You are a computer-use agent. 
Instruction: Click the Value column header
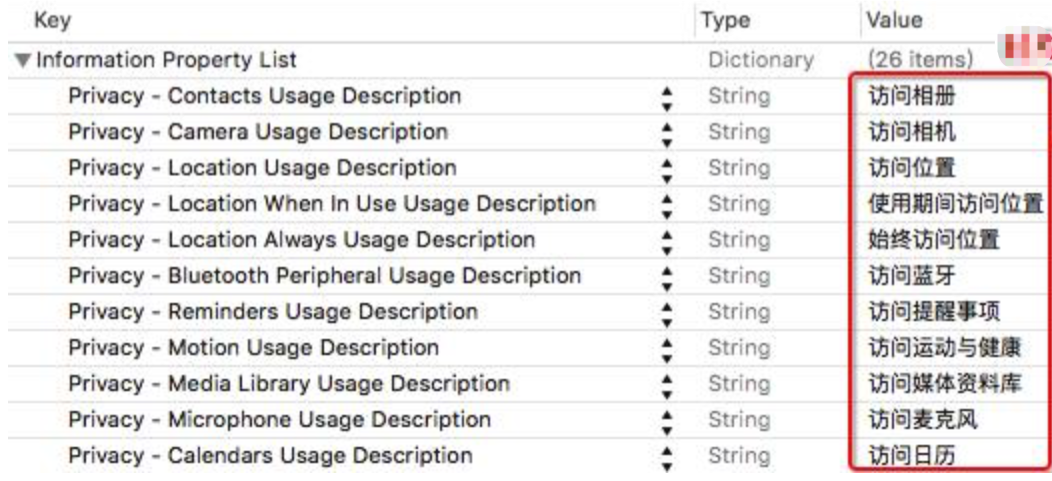(x=894, y=21)
